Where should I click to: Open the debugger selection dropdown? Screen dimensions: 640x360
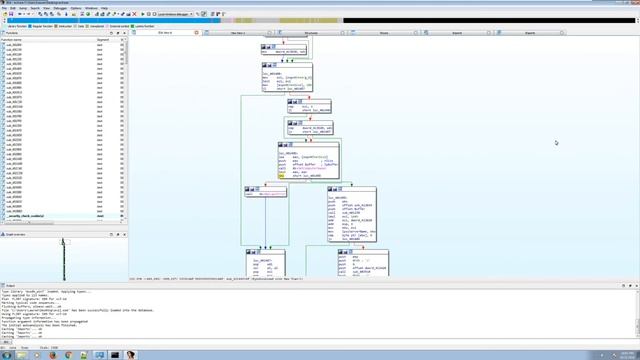(176, 14)
